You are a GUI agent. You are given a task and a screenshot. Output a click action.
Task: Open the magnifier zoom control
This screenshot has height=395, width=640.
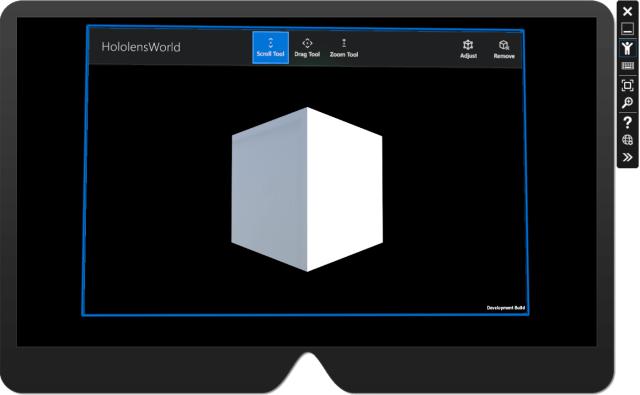pos(627,103)
